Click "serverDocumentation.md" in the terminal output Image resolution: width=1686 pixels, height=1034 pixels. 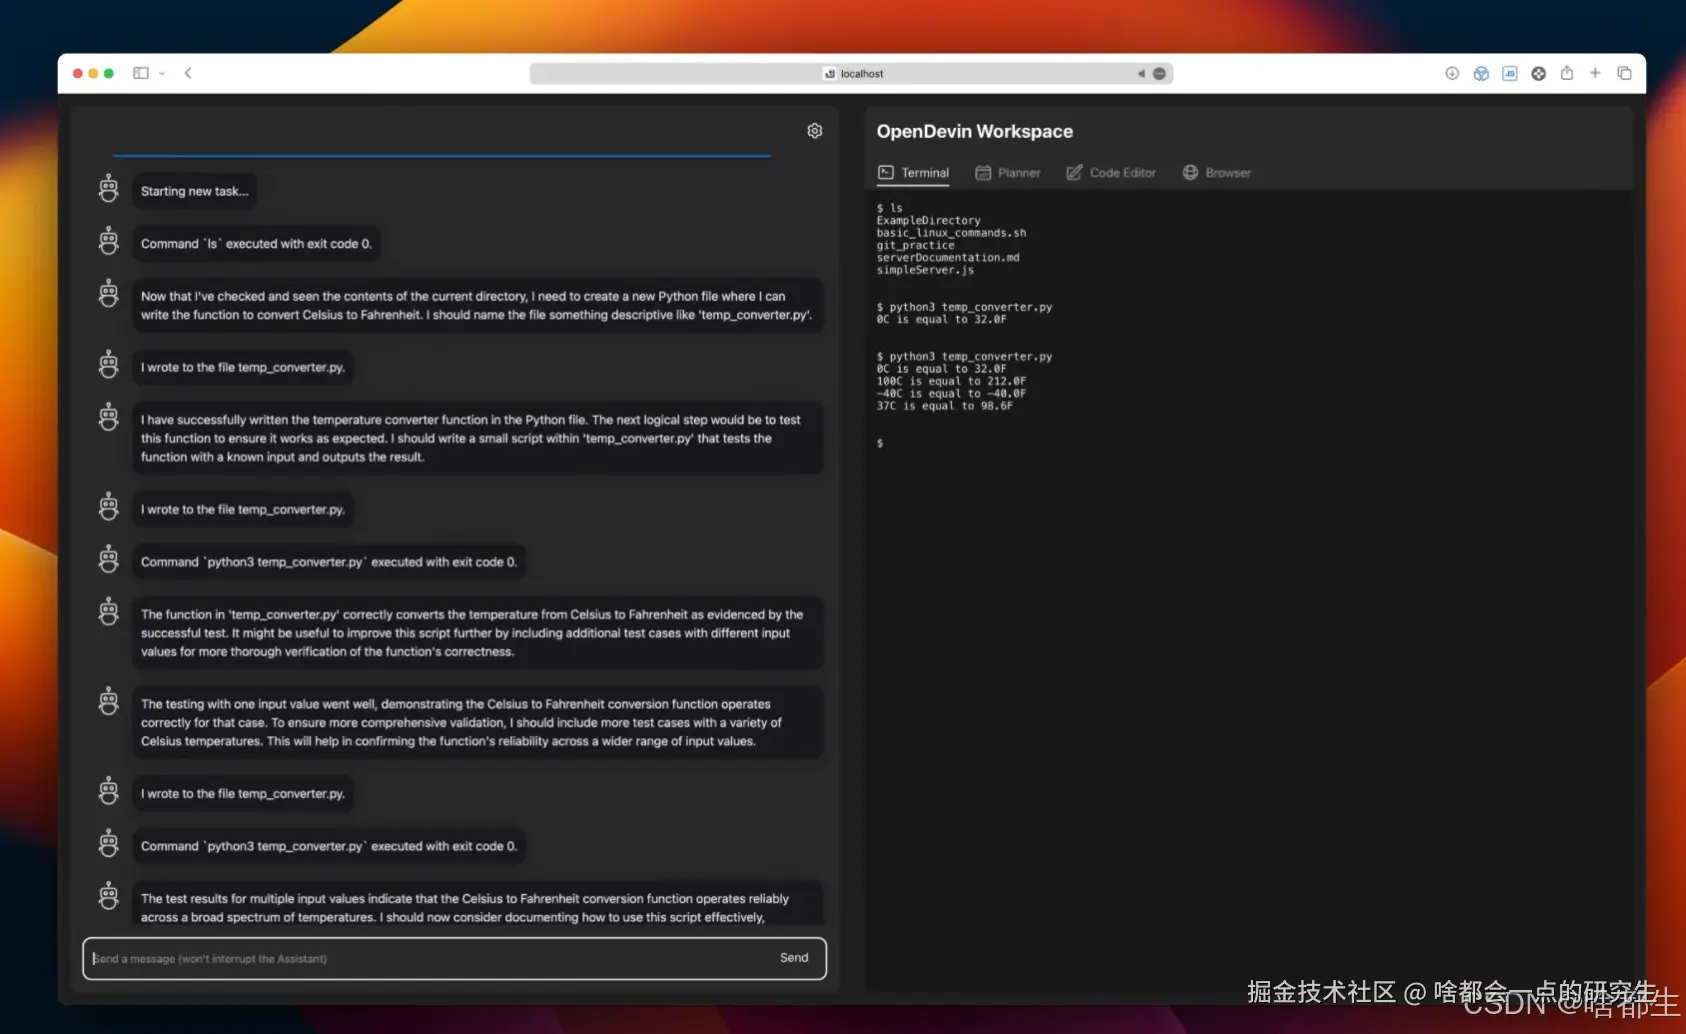pyautogui.click(x=948, y=258)
